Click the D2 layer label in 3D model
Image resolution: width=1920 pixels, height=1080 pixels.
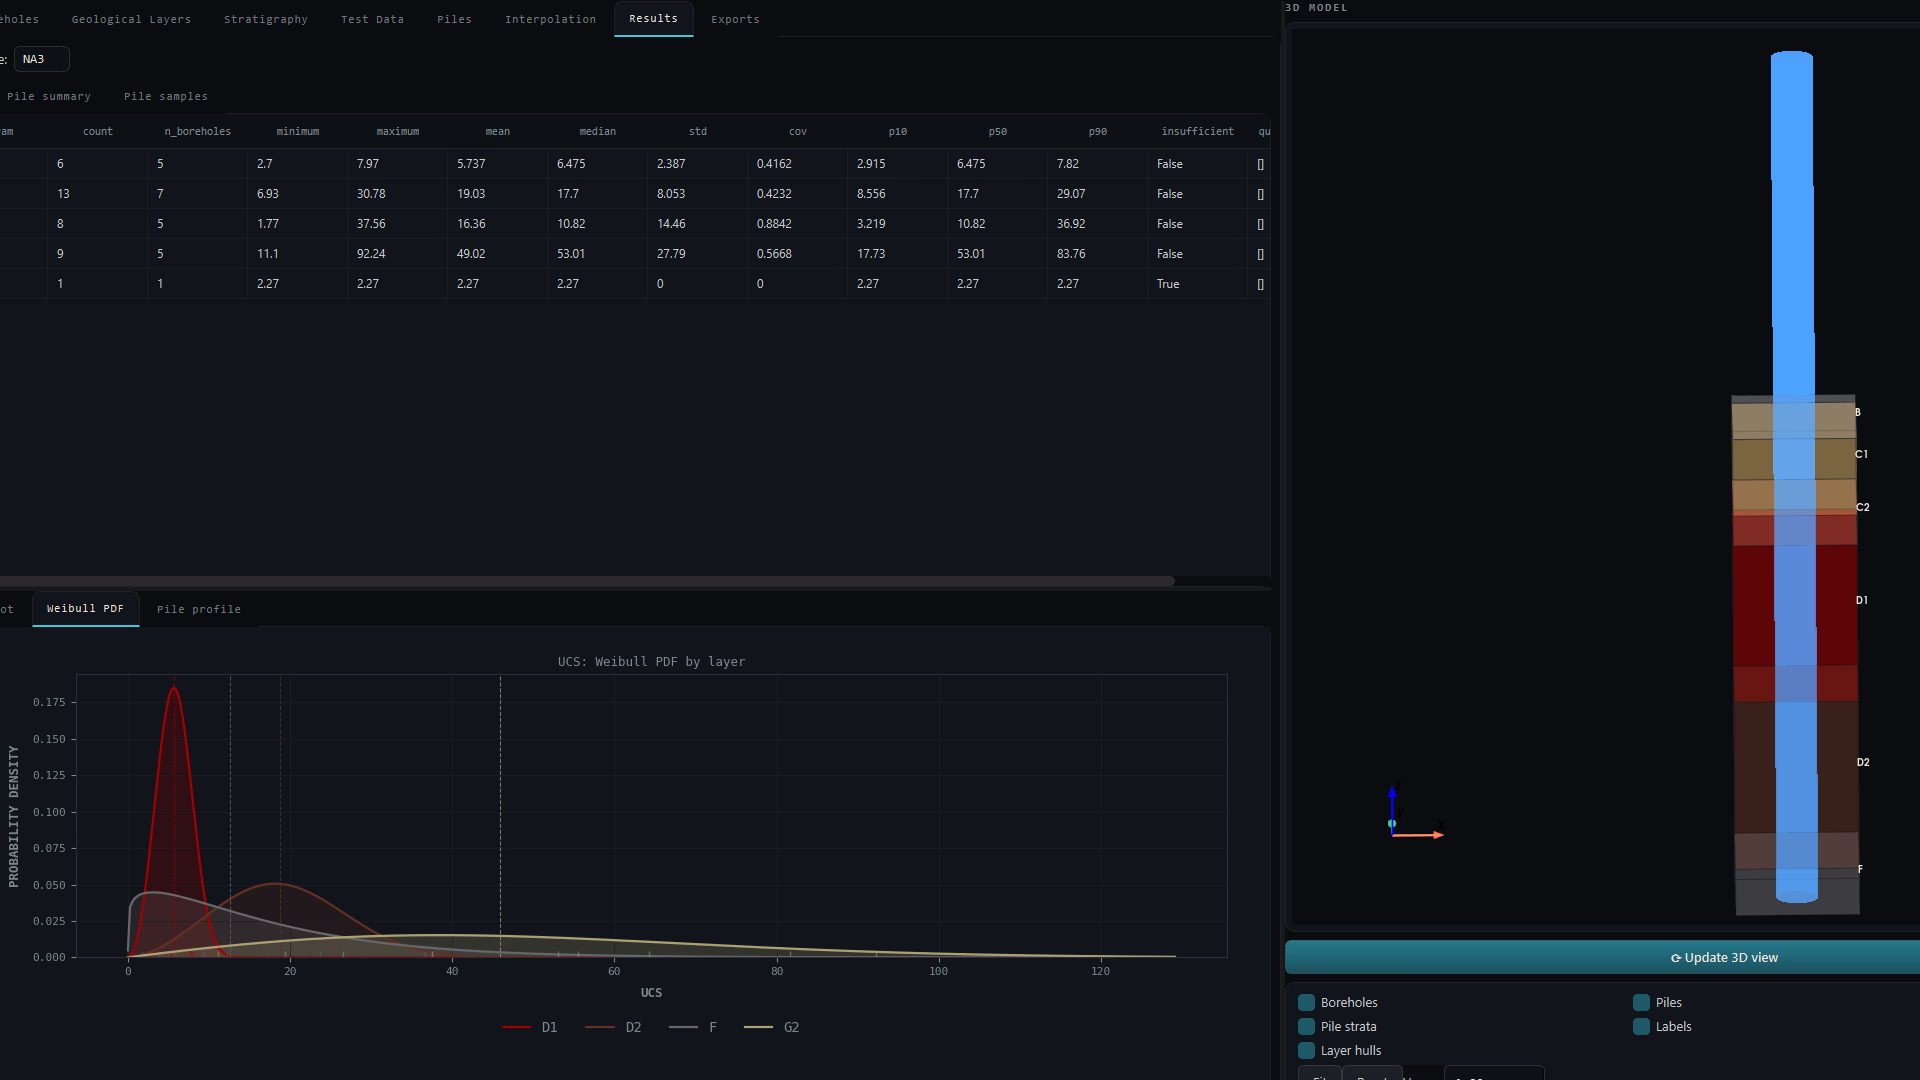(x=1863, y=762)
